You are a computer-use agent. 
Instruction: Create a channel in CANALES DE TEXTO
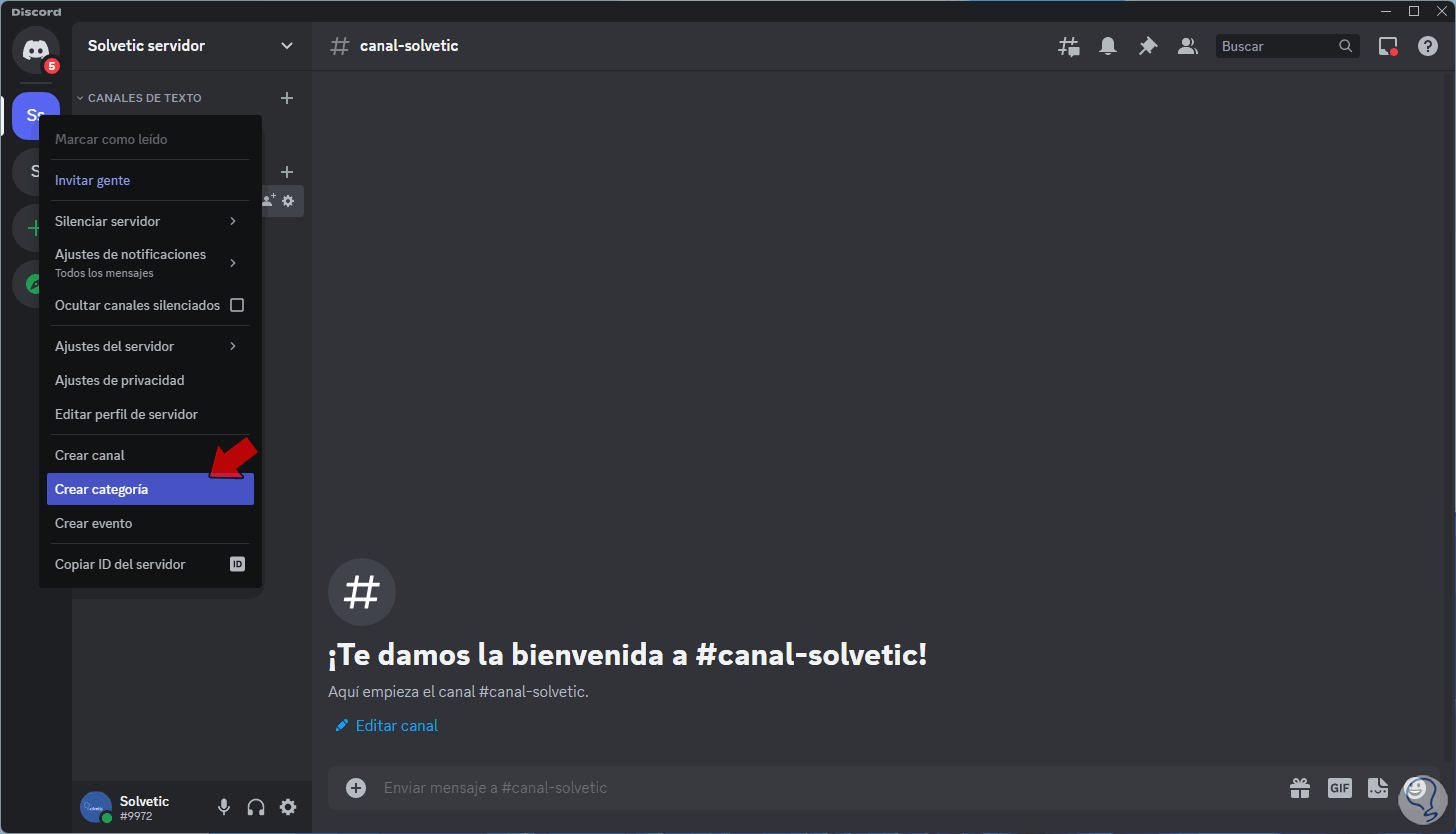[287, 98]
